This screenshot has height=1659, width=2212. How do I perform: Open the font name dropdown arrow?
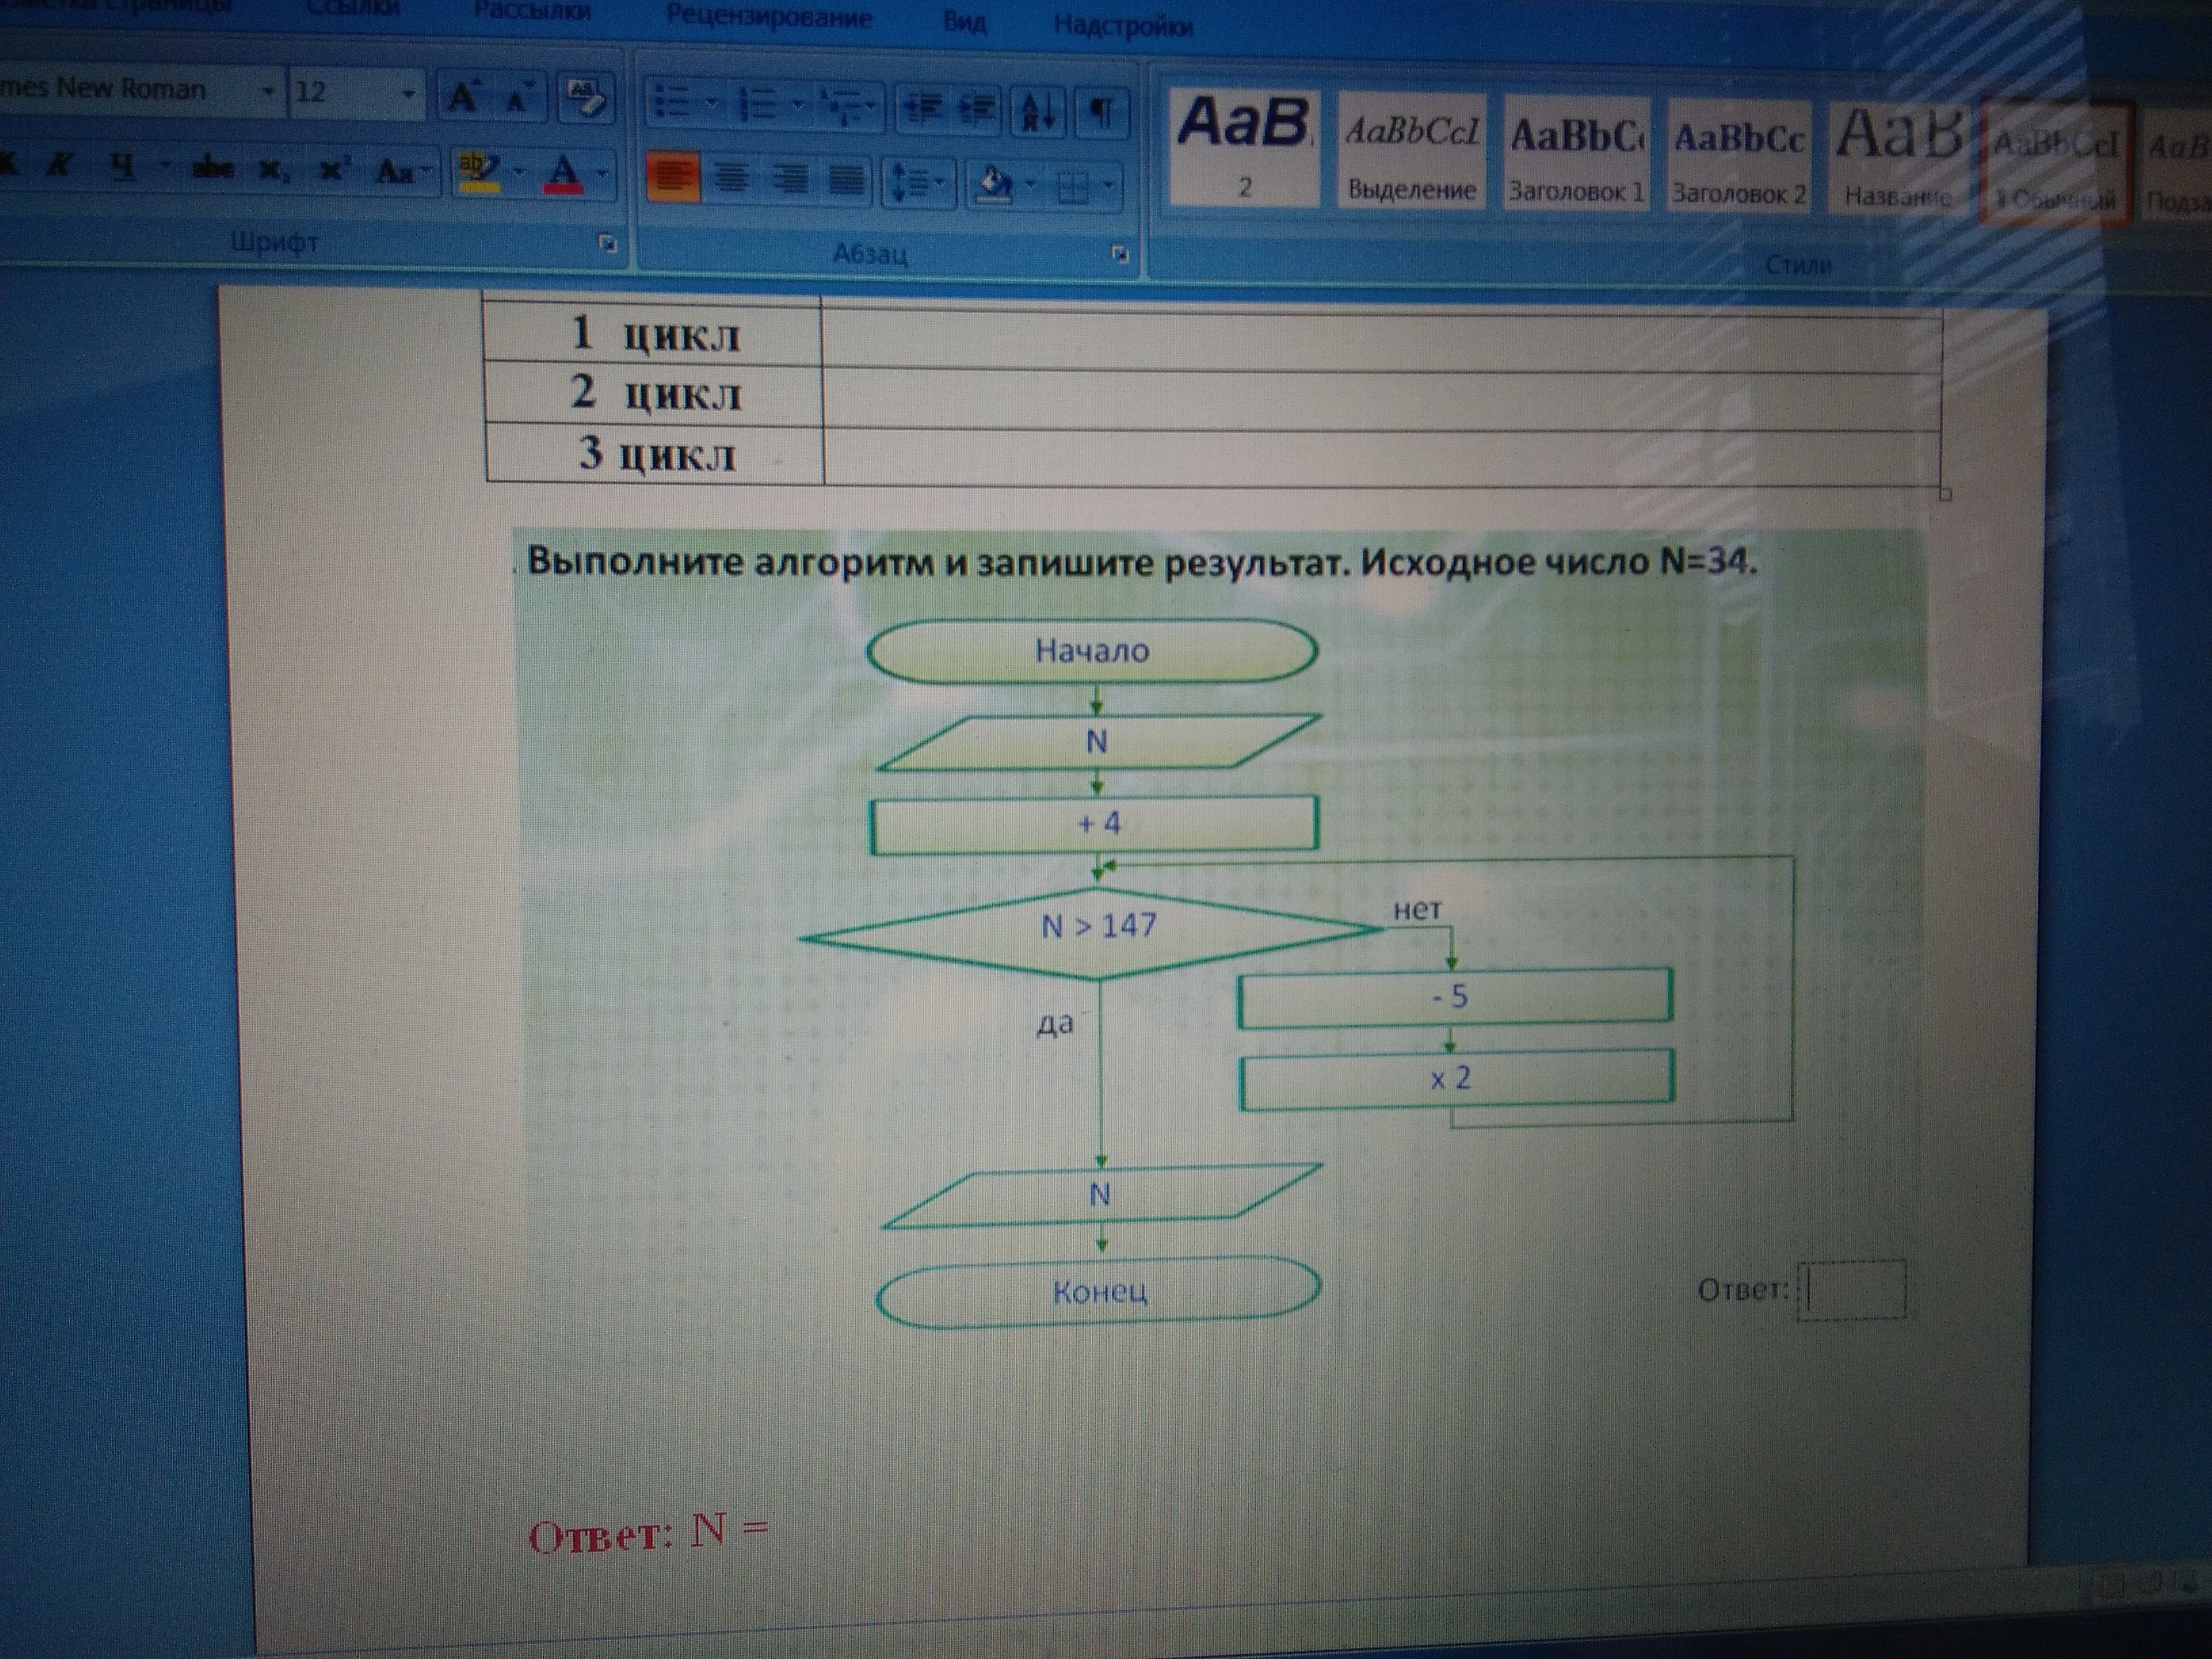click(x=268, y=92)
